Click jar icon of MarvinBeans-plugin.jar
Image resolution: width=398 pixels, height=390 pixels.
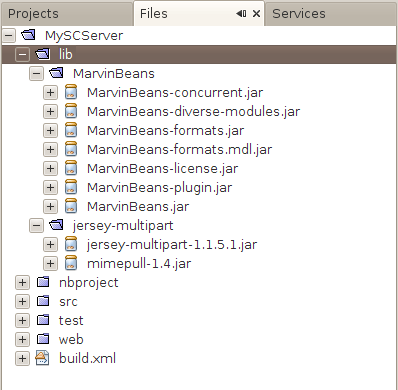[x=71, y=187]
